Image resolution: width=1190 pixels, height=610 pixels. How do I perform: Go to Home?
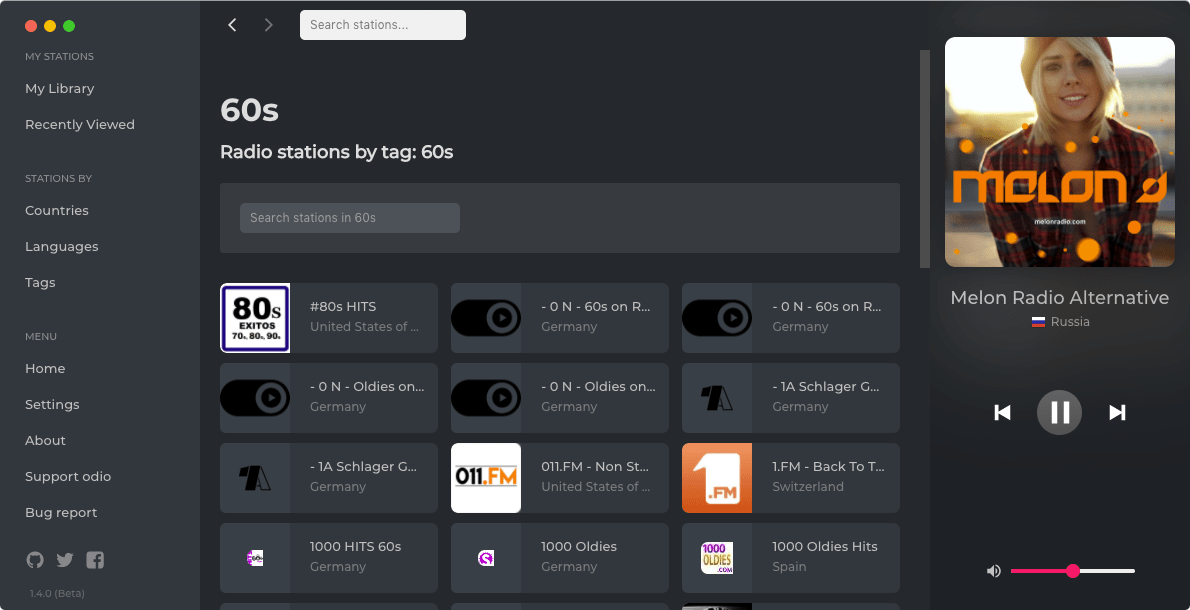click(45, 369)
